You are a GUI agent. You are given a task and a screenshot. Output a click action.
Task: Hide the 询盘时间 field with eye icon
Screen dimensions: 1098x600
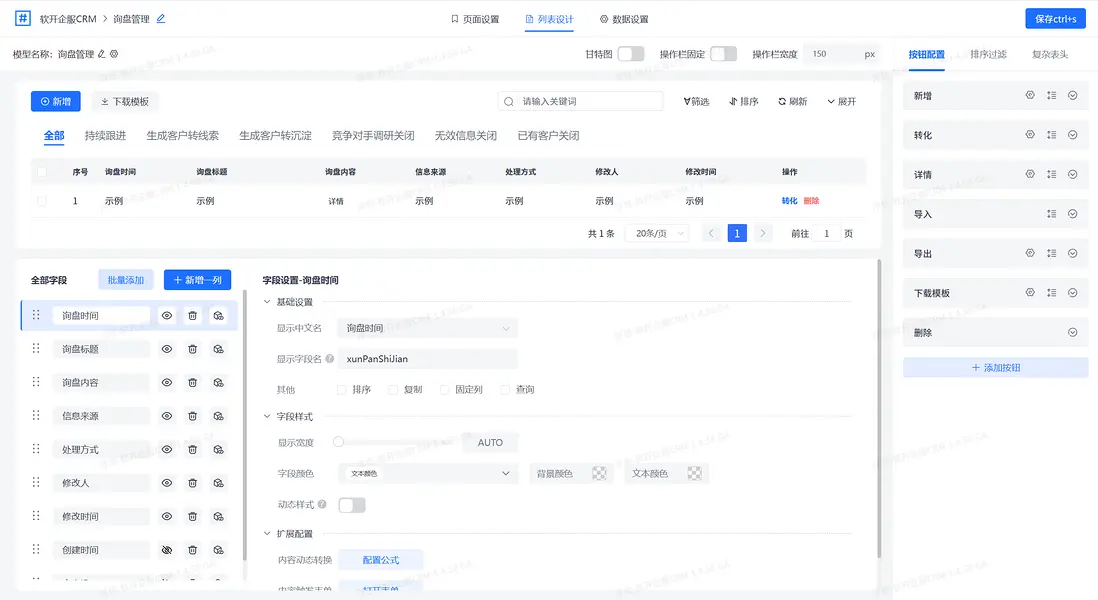[x=167, y=316]
